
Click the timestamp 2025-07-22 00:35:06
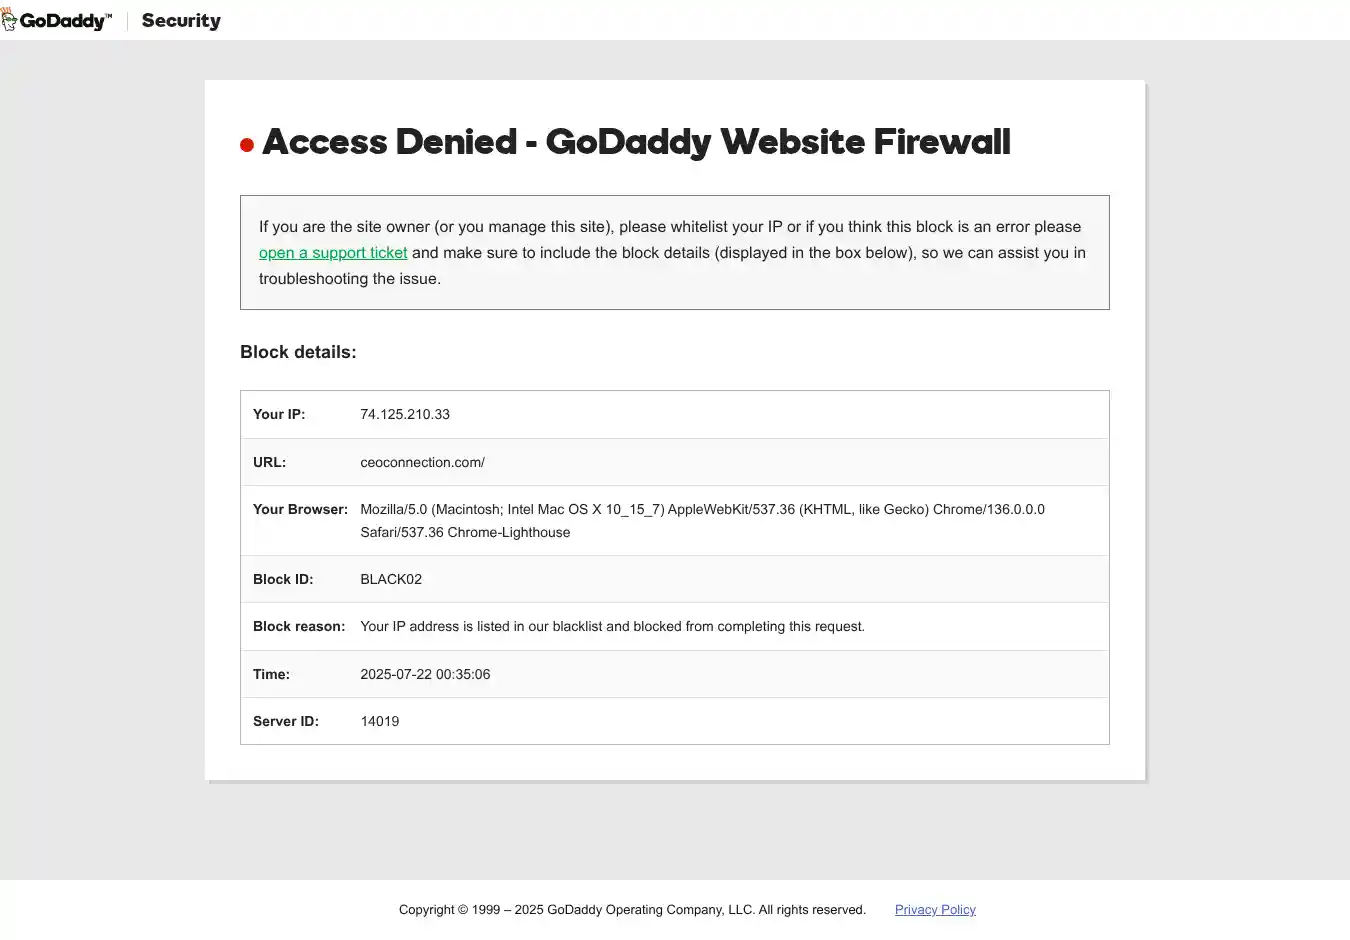click(425, 675)
